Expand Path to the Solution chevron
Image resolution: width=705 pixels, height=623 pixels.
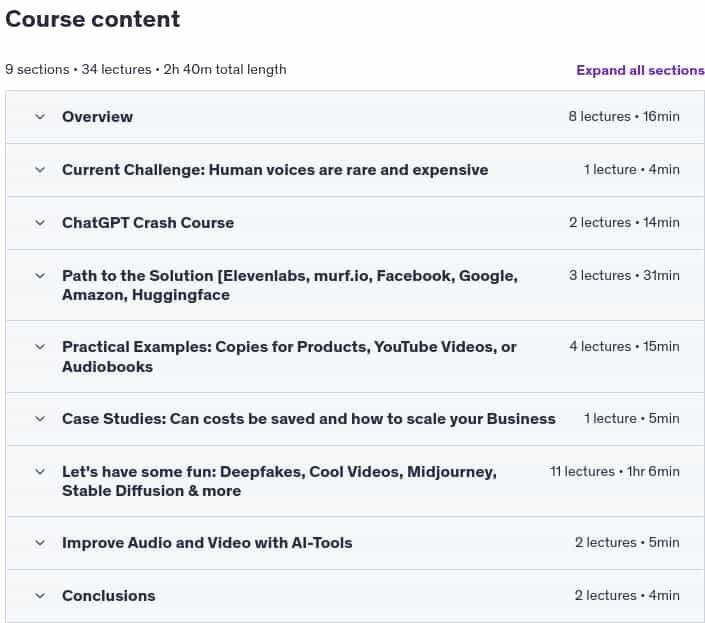[x=40, y=276]
